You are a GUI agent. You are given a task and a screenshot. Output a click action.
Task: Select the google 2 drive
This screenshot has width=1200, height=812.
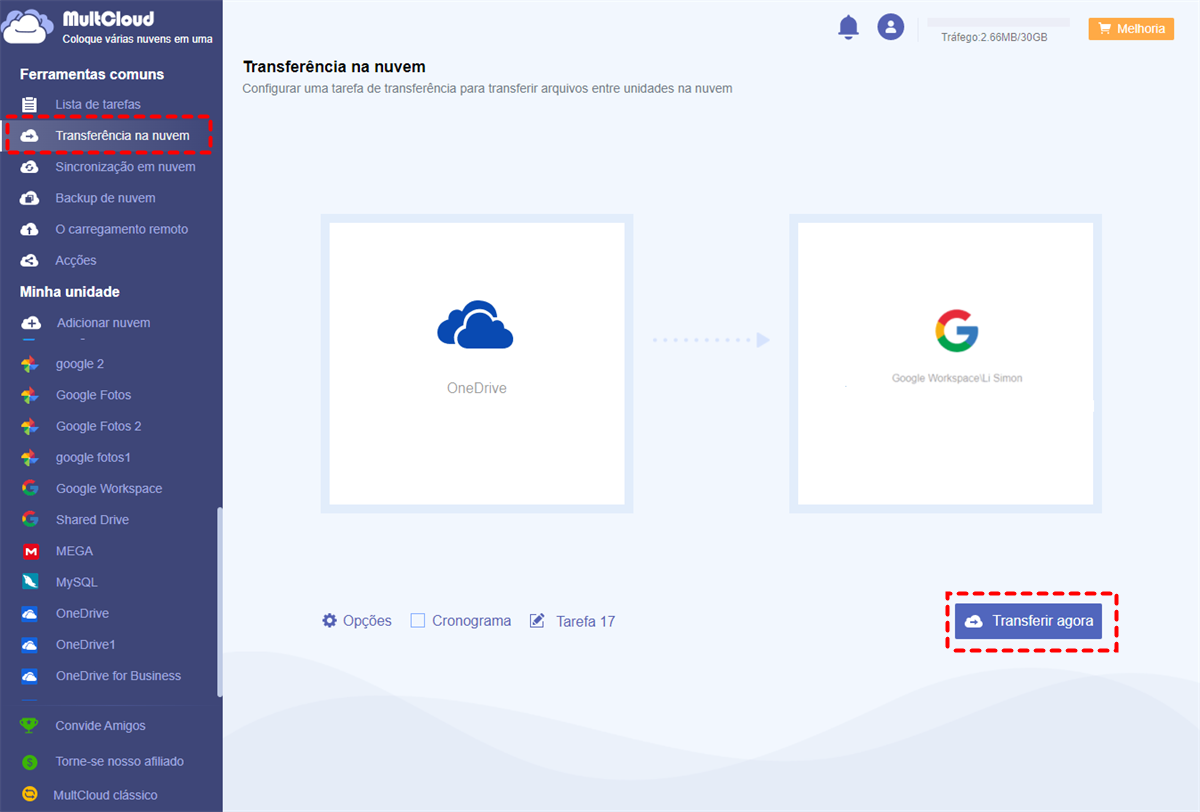[x=80, y=364]
